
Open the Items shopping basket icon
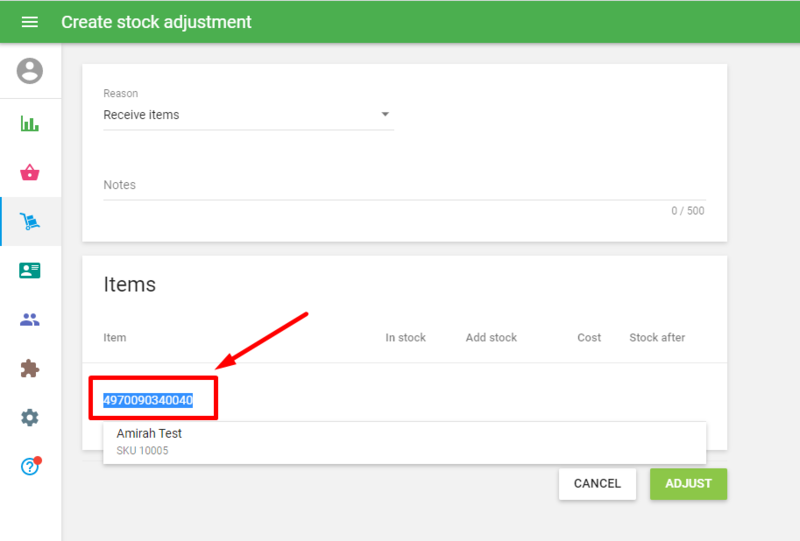[x=30, y=173]
